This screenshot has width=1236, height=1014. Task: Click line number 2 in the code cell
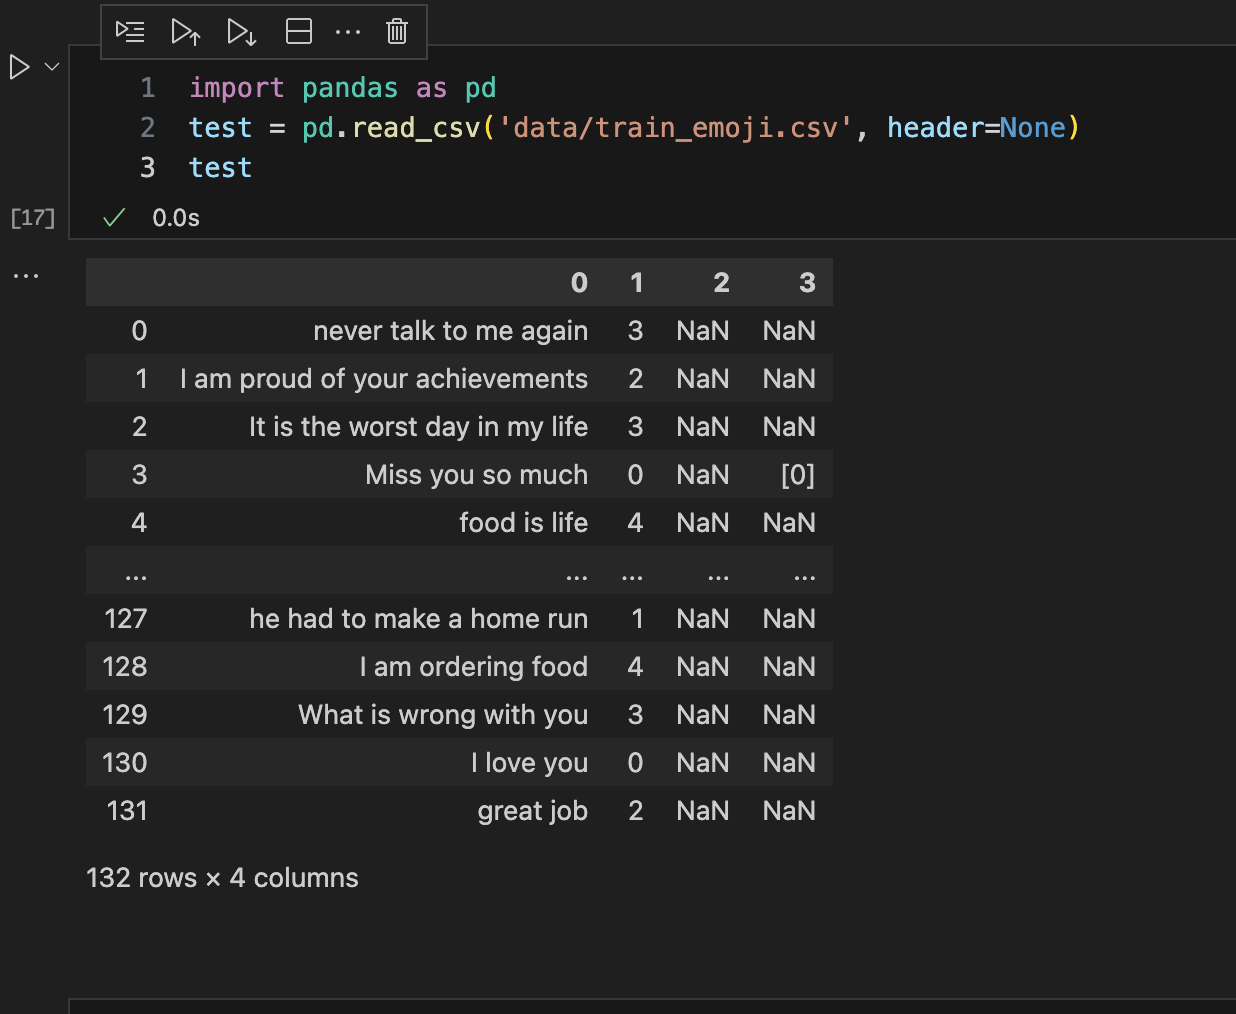click(147, 127)
